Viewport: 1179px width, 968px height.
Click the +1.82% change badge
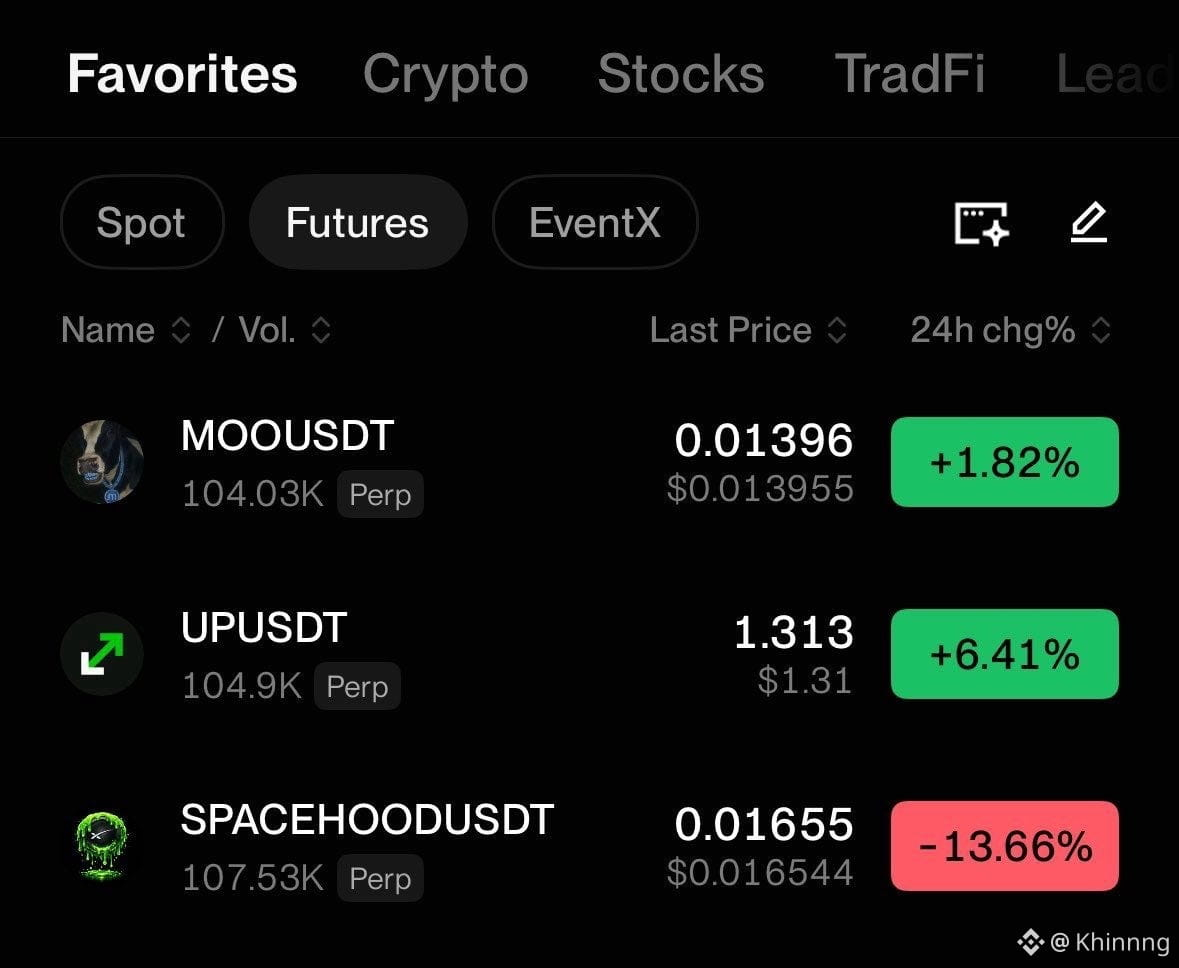point(1005,462)
